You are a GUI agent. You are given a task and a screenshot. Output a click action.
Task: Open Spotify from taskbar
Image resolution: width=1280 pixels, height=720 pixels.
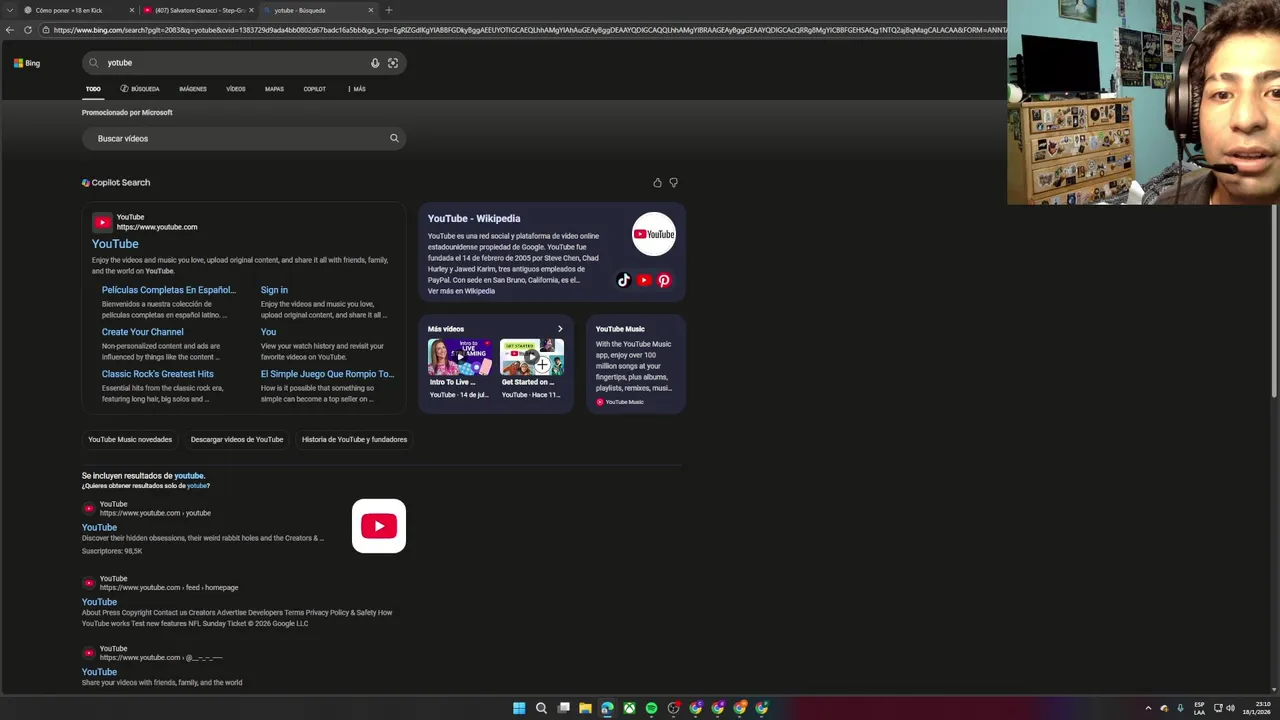(652, 708)
